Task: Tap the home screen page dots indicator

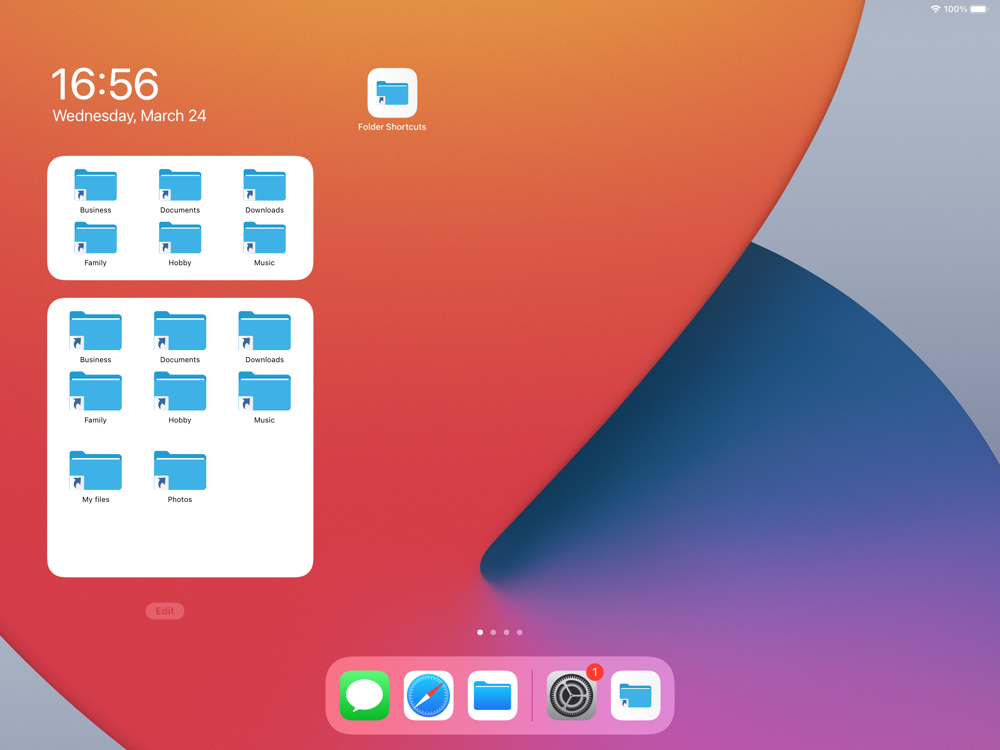Action: click(500, 633)
